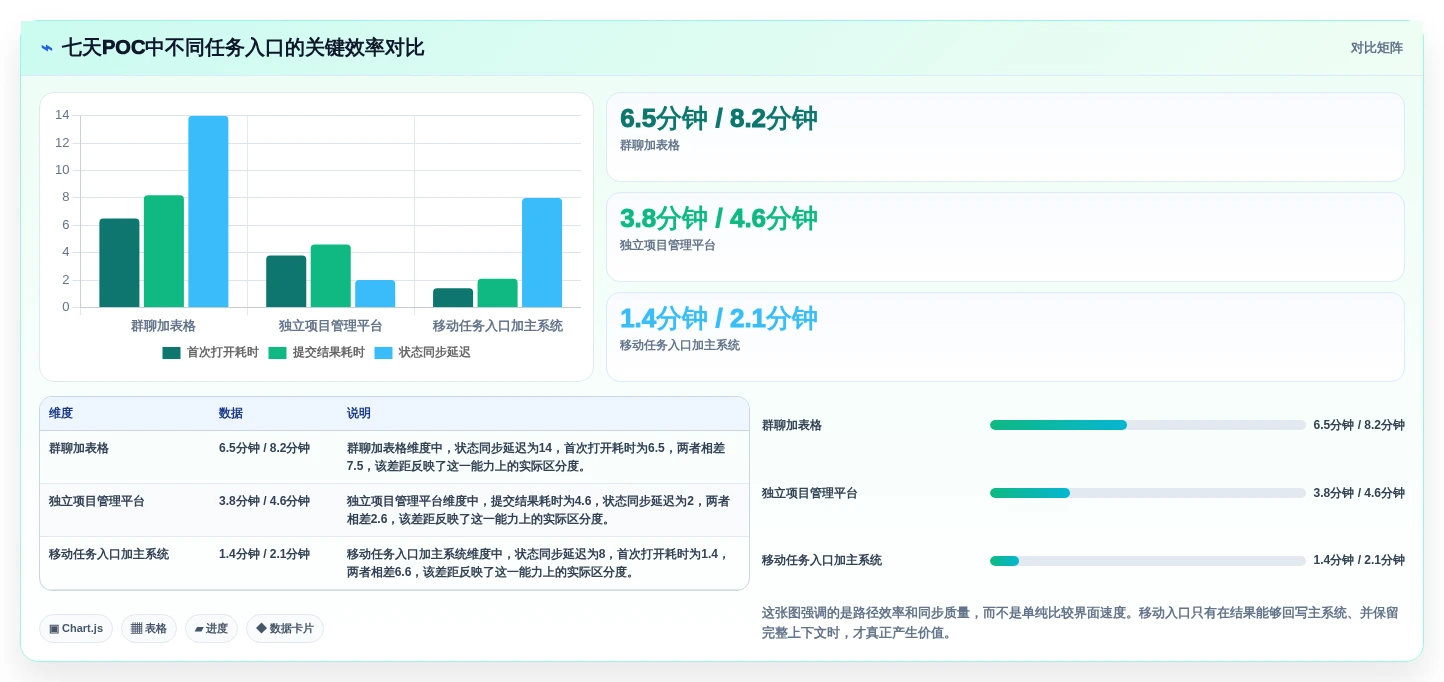The height and width of the screenshot is (682, 1444).
Task: Click the y-axis value 14 on chart
Action: click(x=62, y=115)
